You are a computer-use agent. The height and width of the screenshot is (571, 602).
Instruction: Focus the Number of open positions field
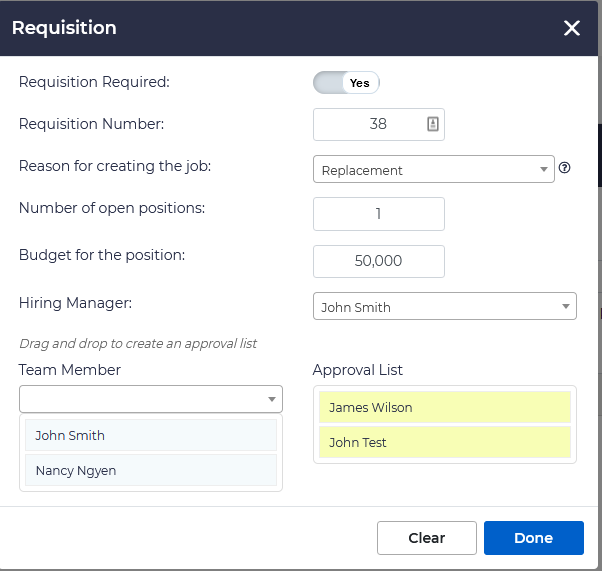coord(378,214)
